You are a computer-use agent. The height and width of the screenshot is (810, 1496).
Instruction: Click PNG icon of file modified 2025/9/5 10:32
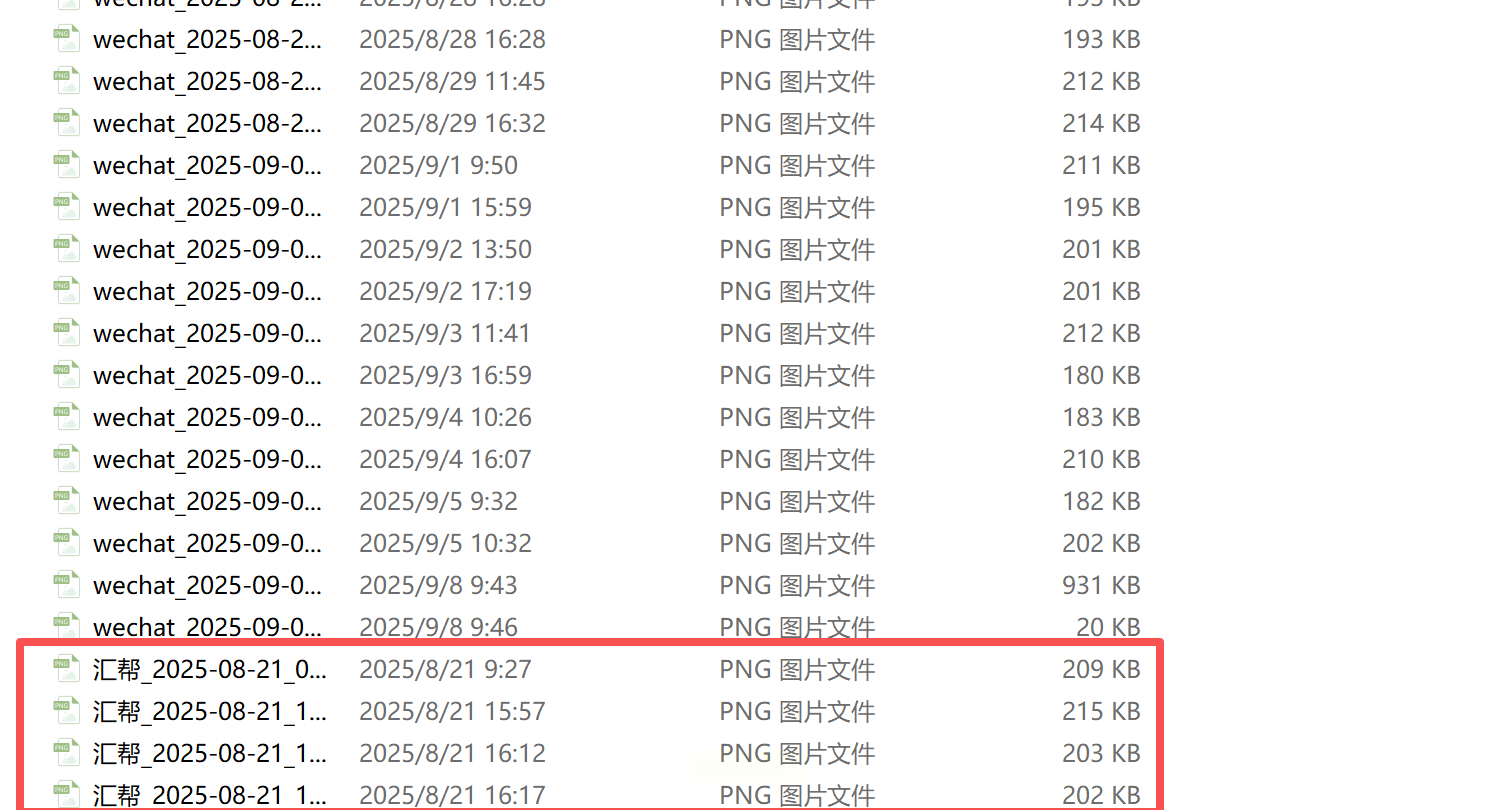(67, 542)
